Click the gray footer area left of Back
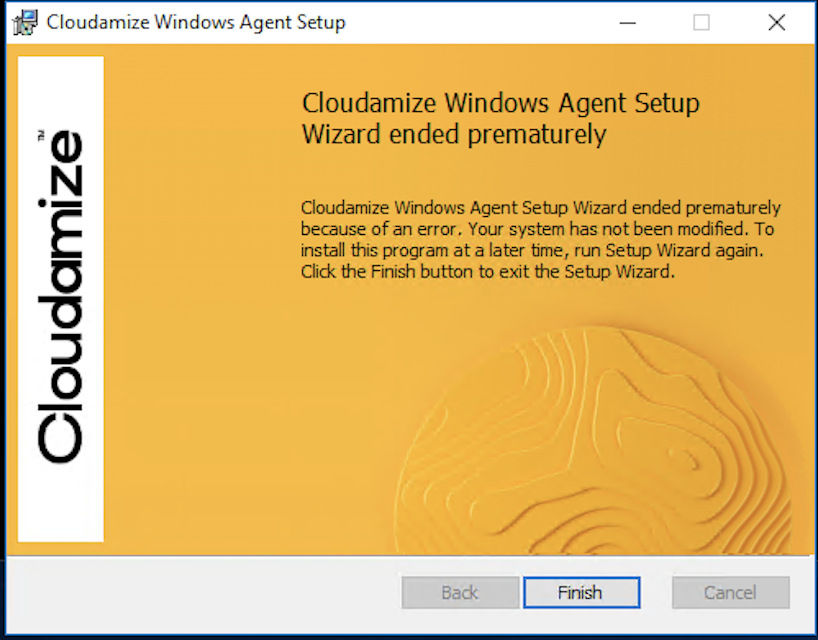 tap(200, 593)
